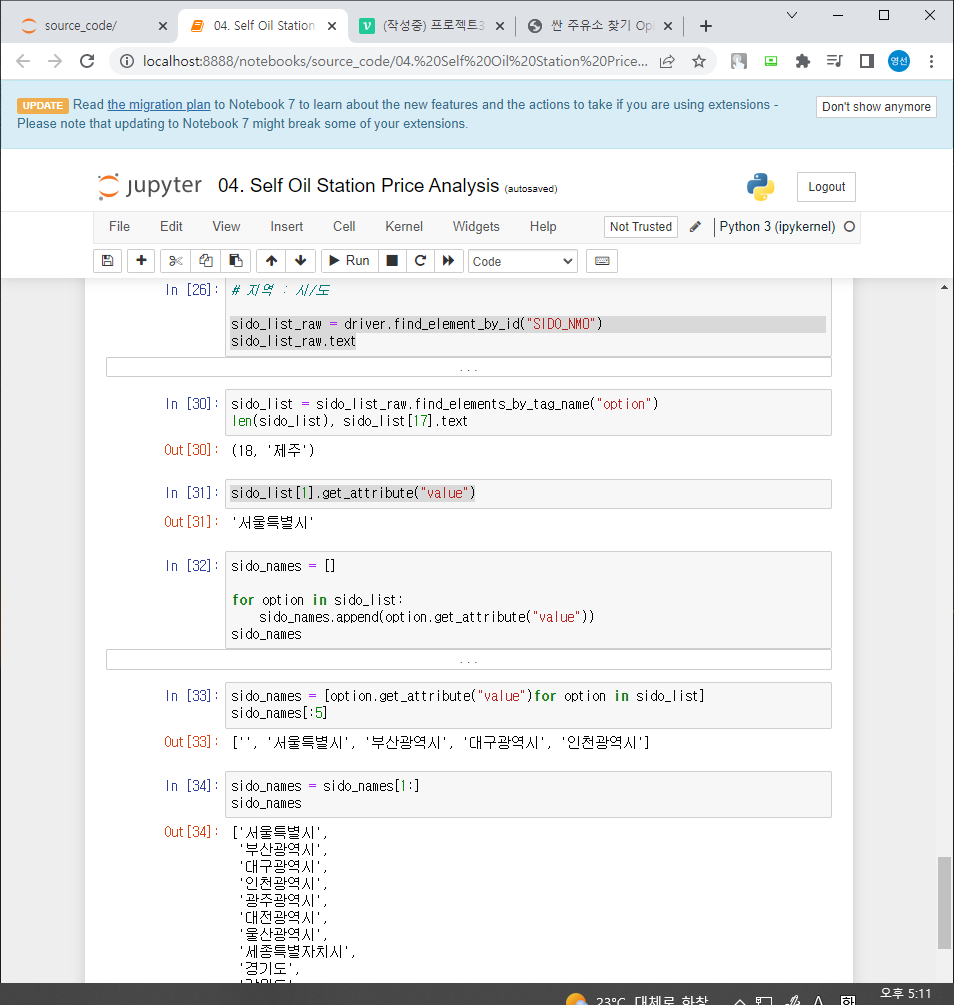Open cell type dropdown showing Code
The width and height of the screenshot is (954, 1005).
click(x=523, y=262)
